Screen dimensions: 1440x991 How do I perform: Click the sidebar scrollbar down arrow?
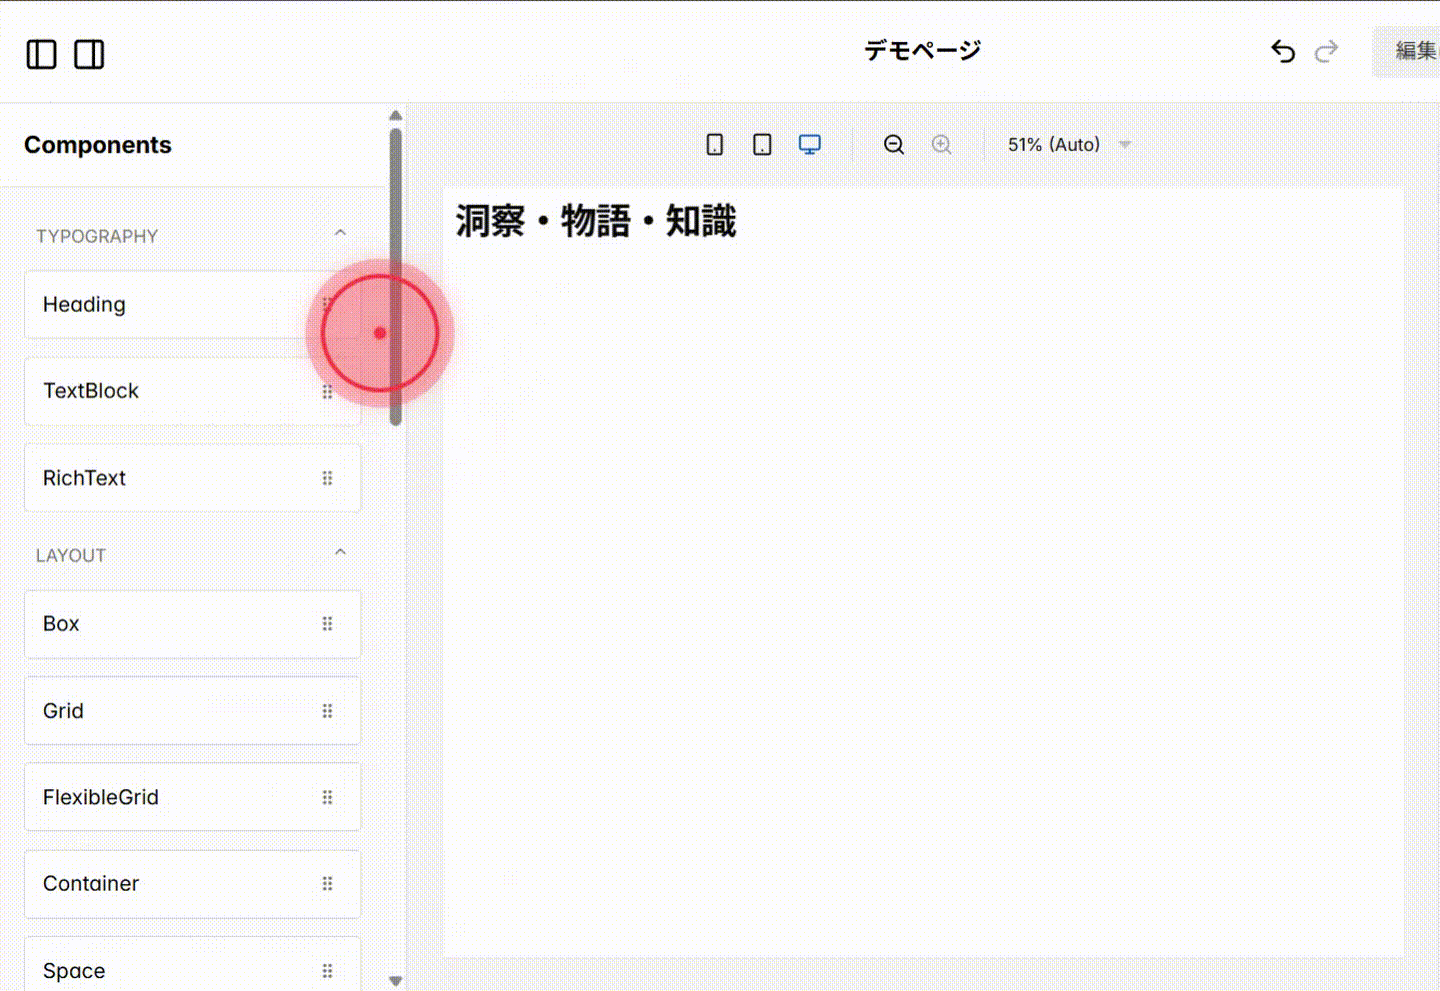(x=395, y=981)
